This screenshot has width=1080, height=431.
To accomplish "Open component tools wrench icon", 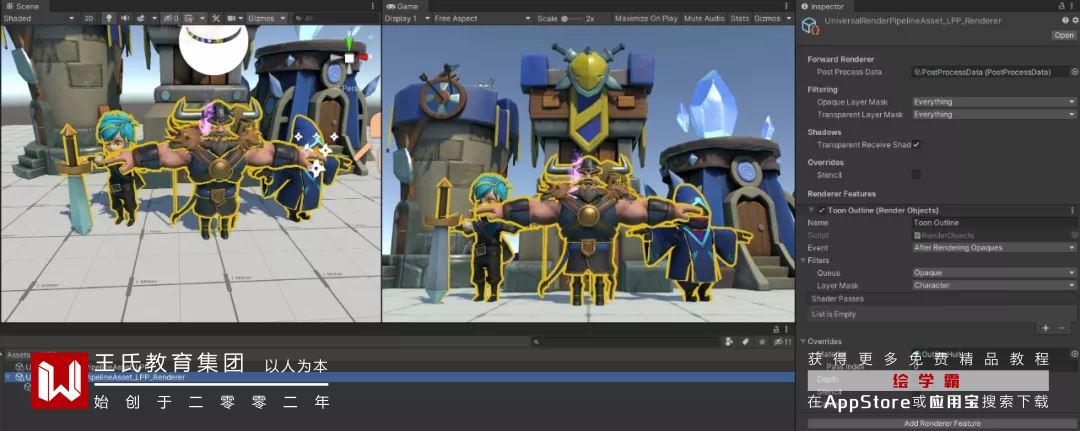I will [216, 19].
